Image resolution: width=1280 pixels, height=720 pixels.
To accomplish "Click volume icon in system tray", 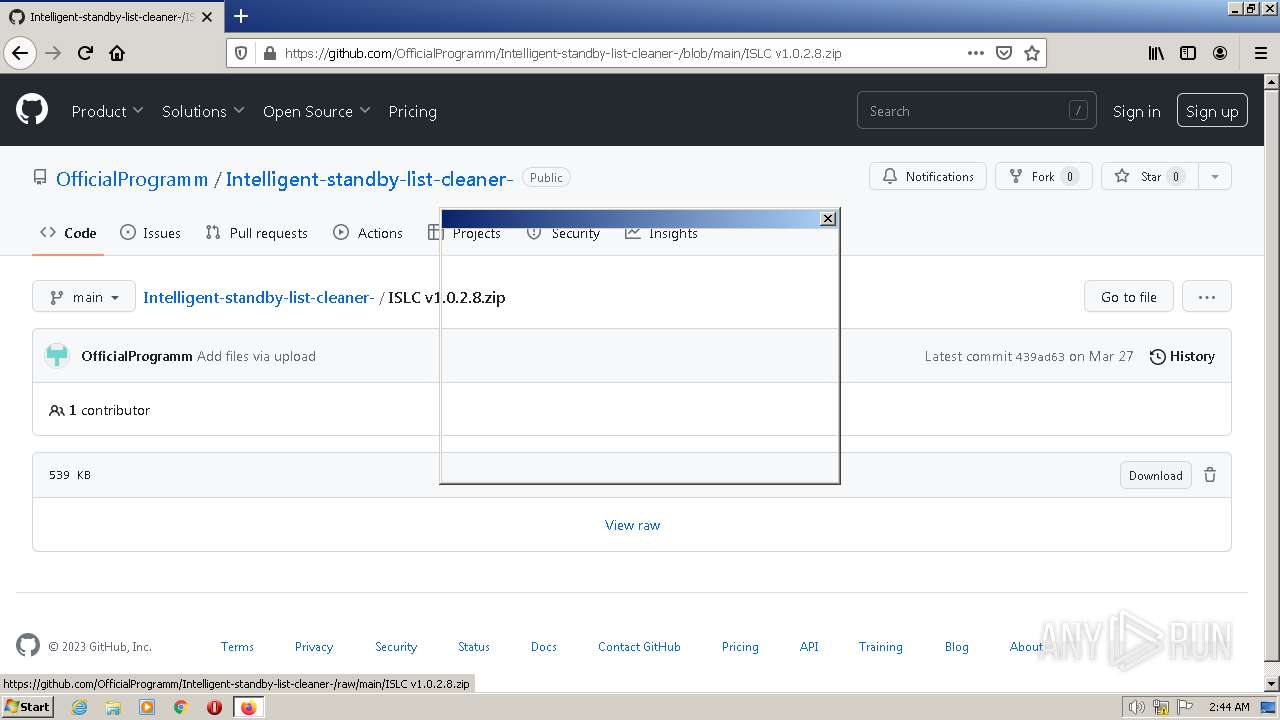I will pyautogui.click(x=1136, y=707).
